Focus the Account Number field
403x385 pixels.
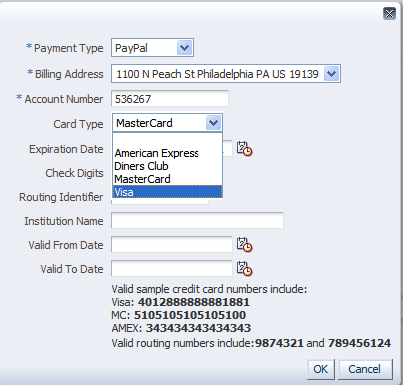click(170, 99)
